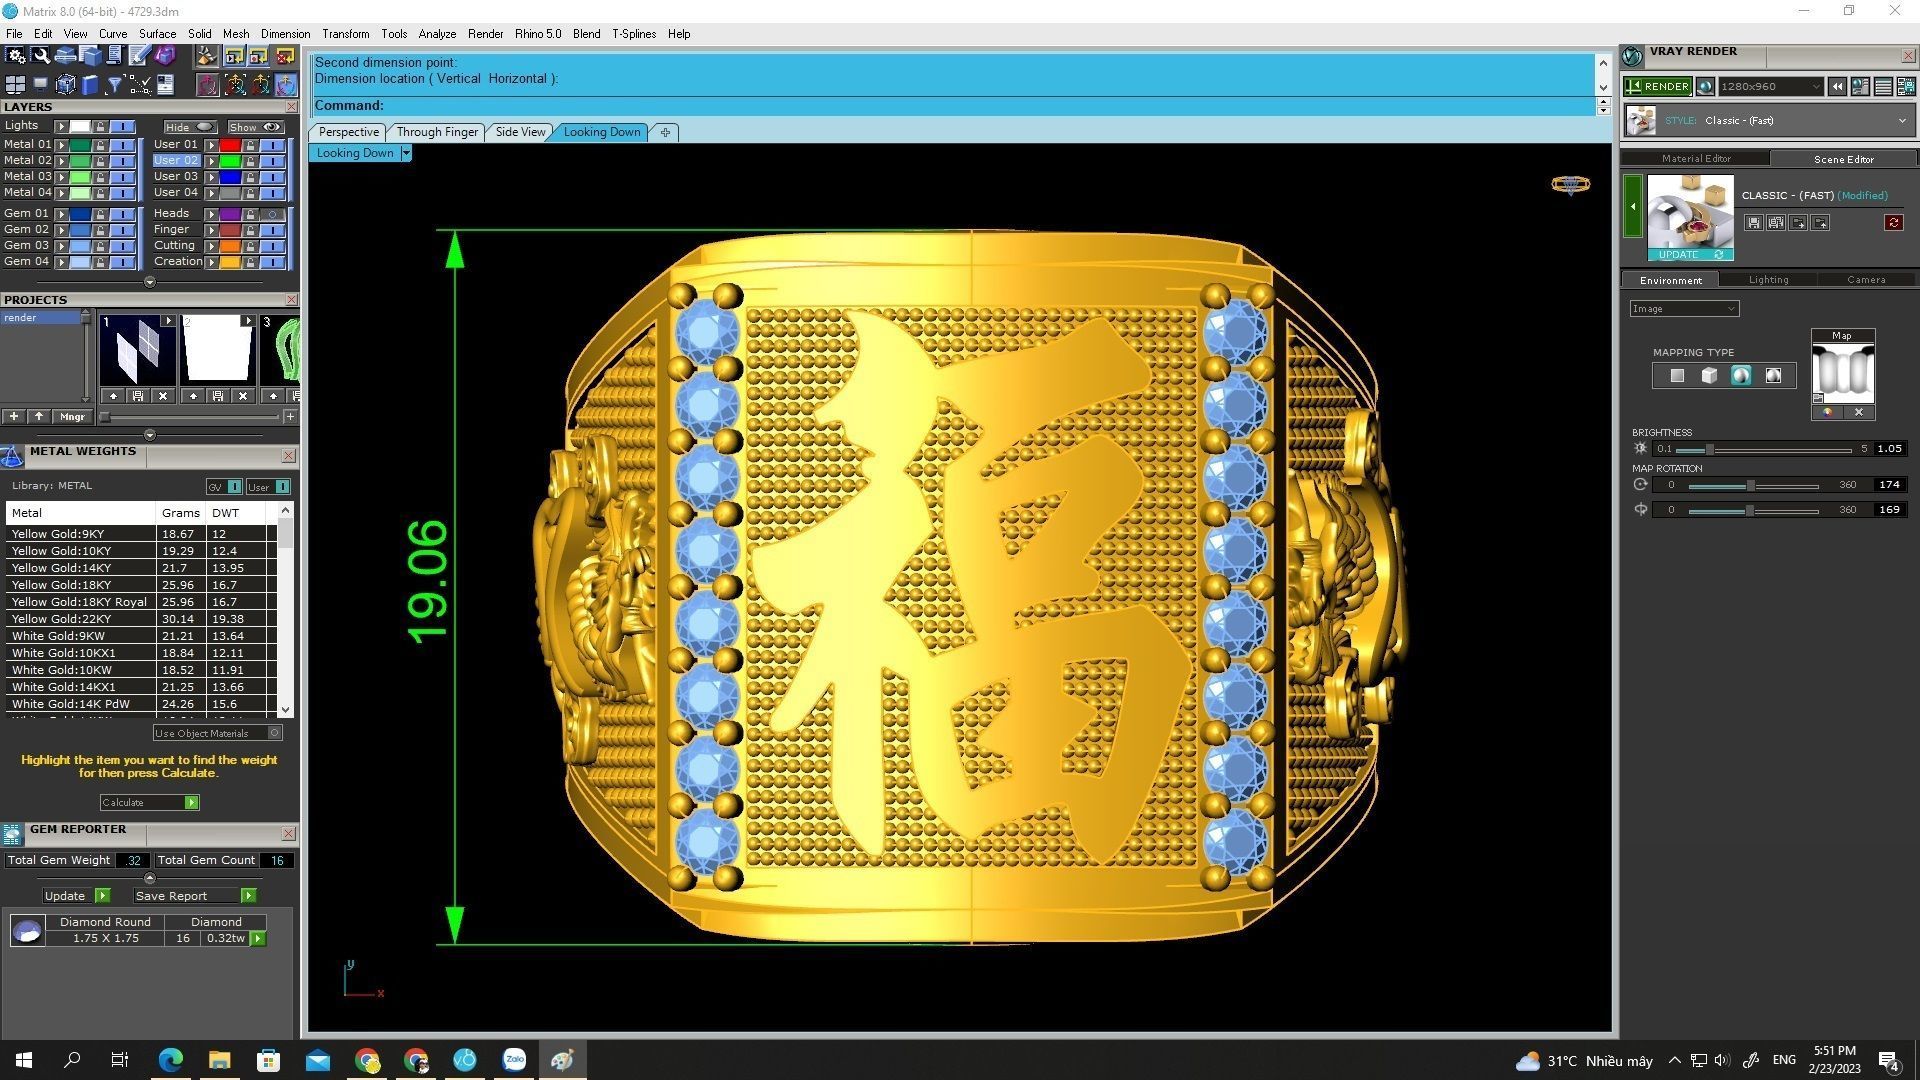Image resolution: width=1920 pixels, height=1080 pixels.
Task: Click the scroll document icon in top toolbar
Action: [114, 56]
